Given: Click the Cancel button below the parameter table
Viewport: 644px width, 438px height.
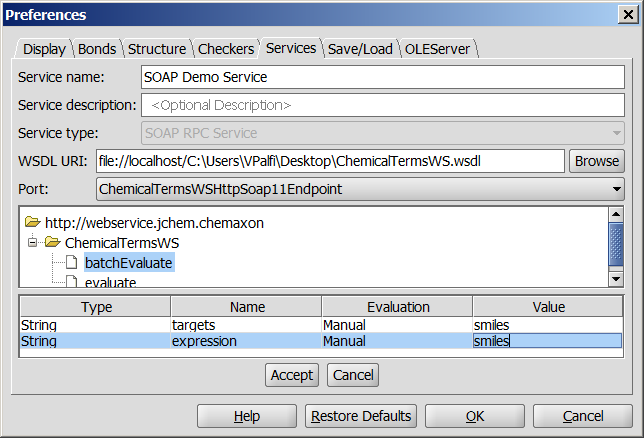Looking at the screenshot, I should [x=352, y=375].
